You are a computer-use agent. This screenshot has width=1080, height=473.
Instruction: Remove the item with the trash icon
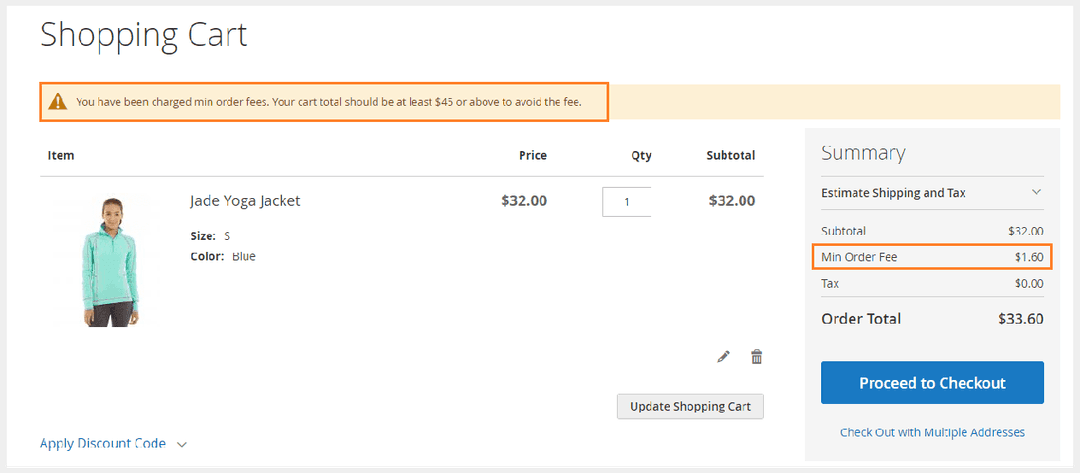click(x=757, y=357)
